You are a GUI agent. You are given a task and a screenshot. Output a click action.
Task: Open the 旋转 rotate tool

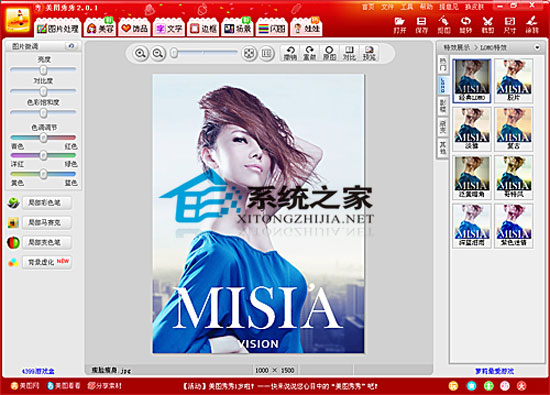(x=465, y=25)
